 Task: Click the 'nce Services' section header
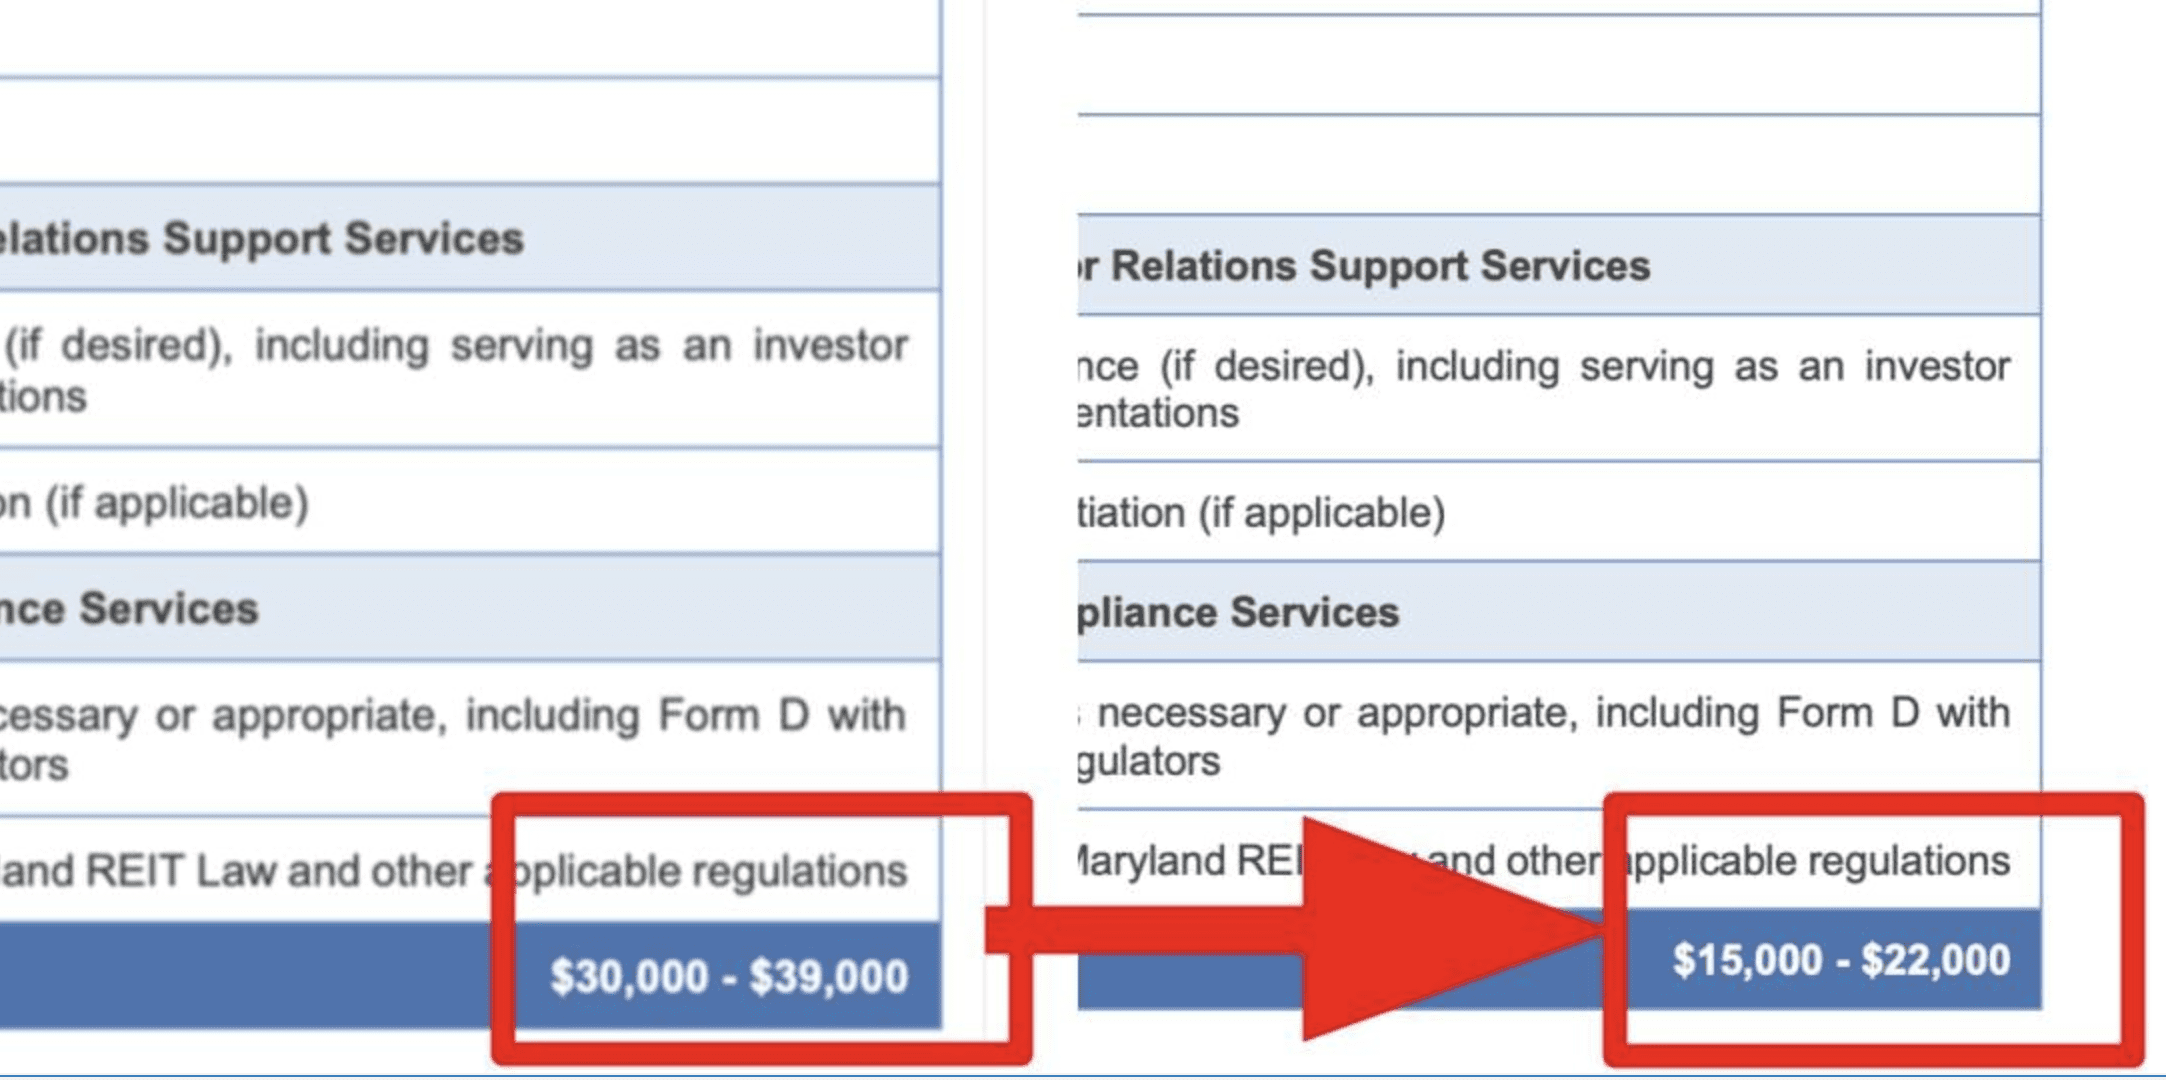pyautogui.click(x=130, y=609)
